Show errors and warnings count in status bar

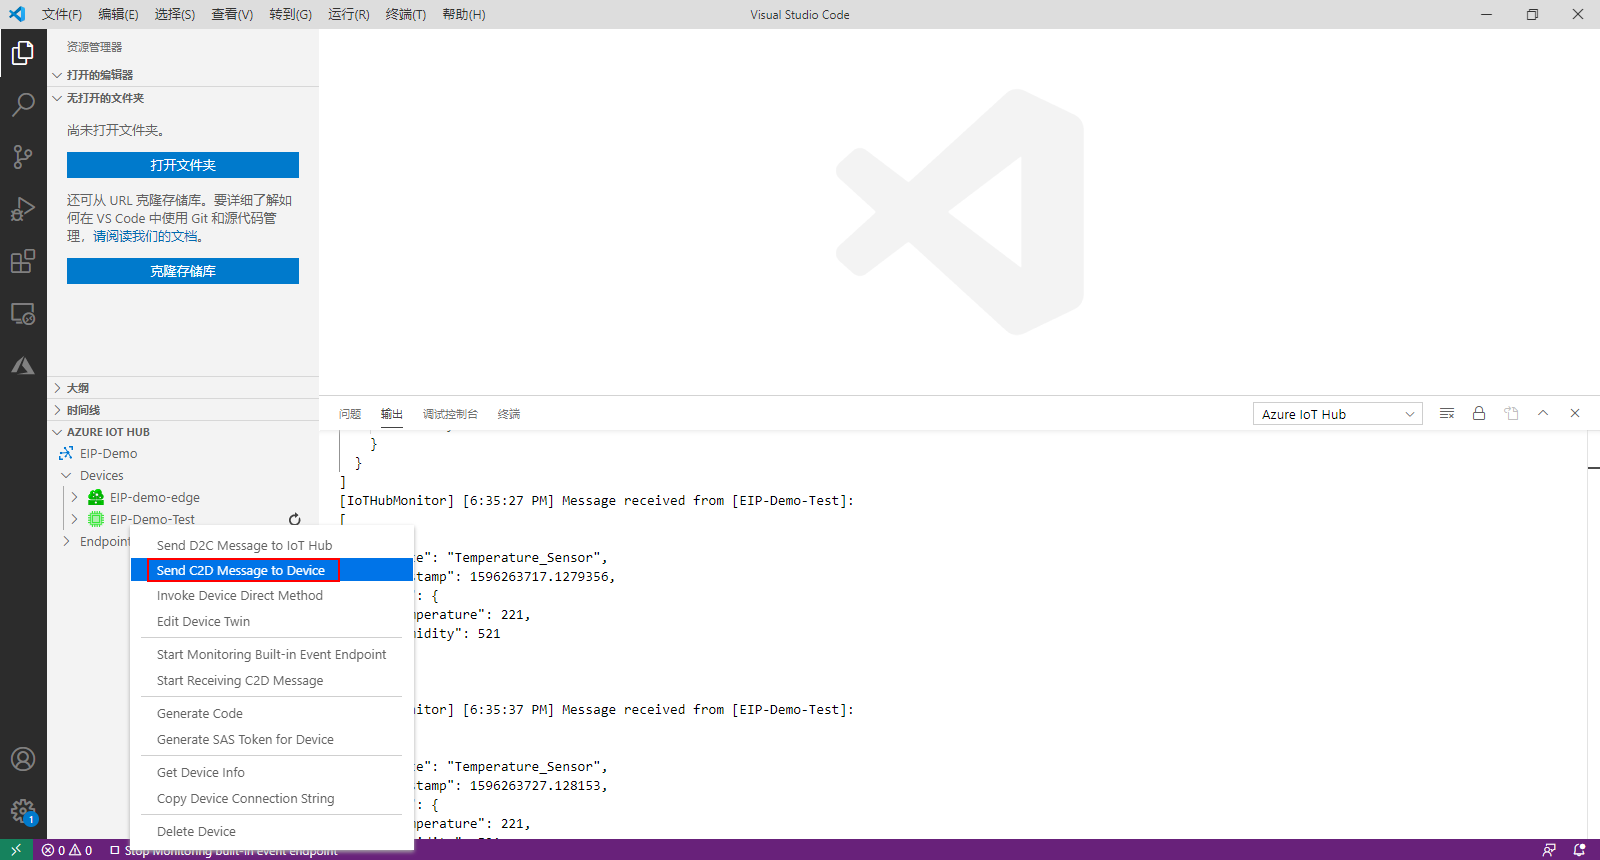click(x=67, y=850)
